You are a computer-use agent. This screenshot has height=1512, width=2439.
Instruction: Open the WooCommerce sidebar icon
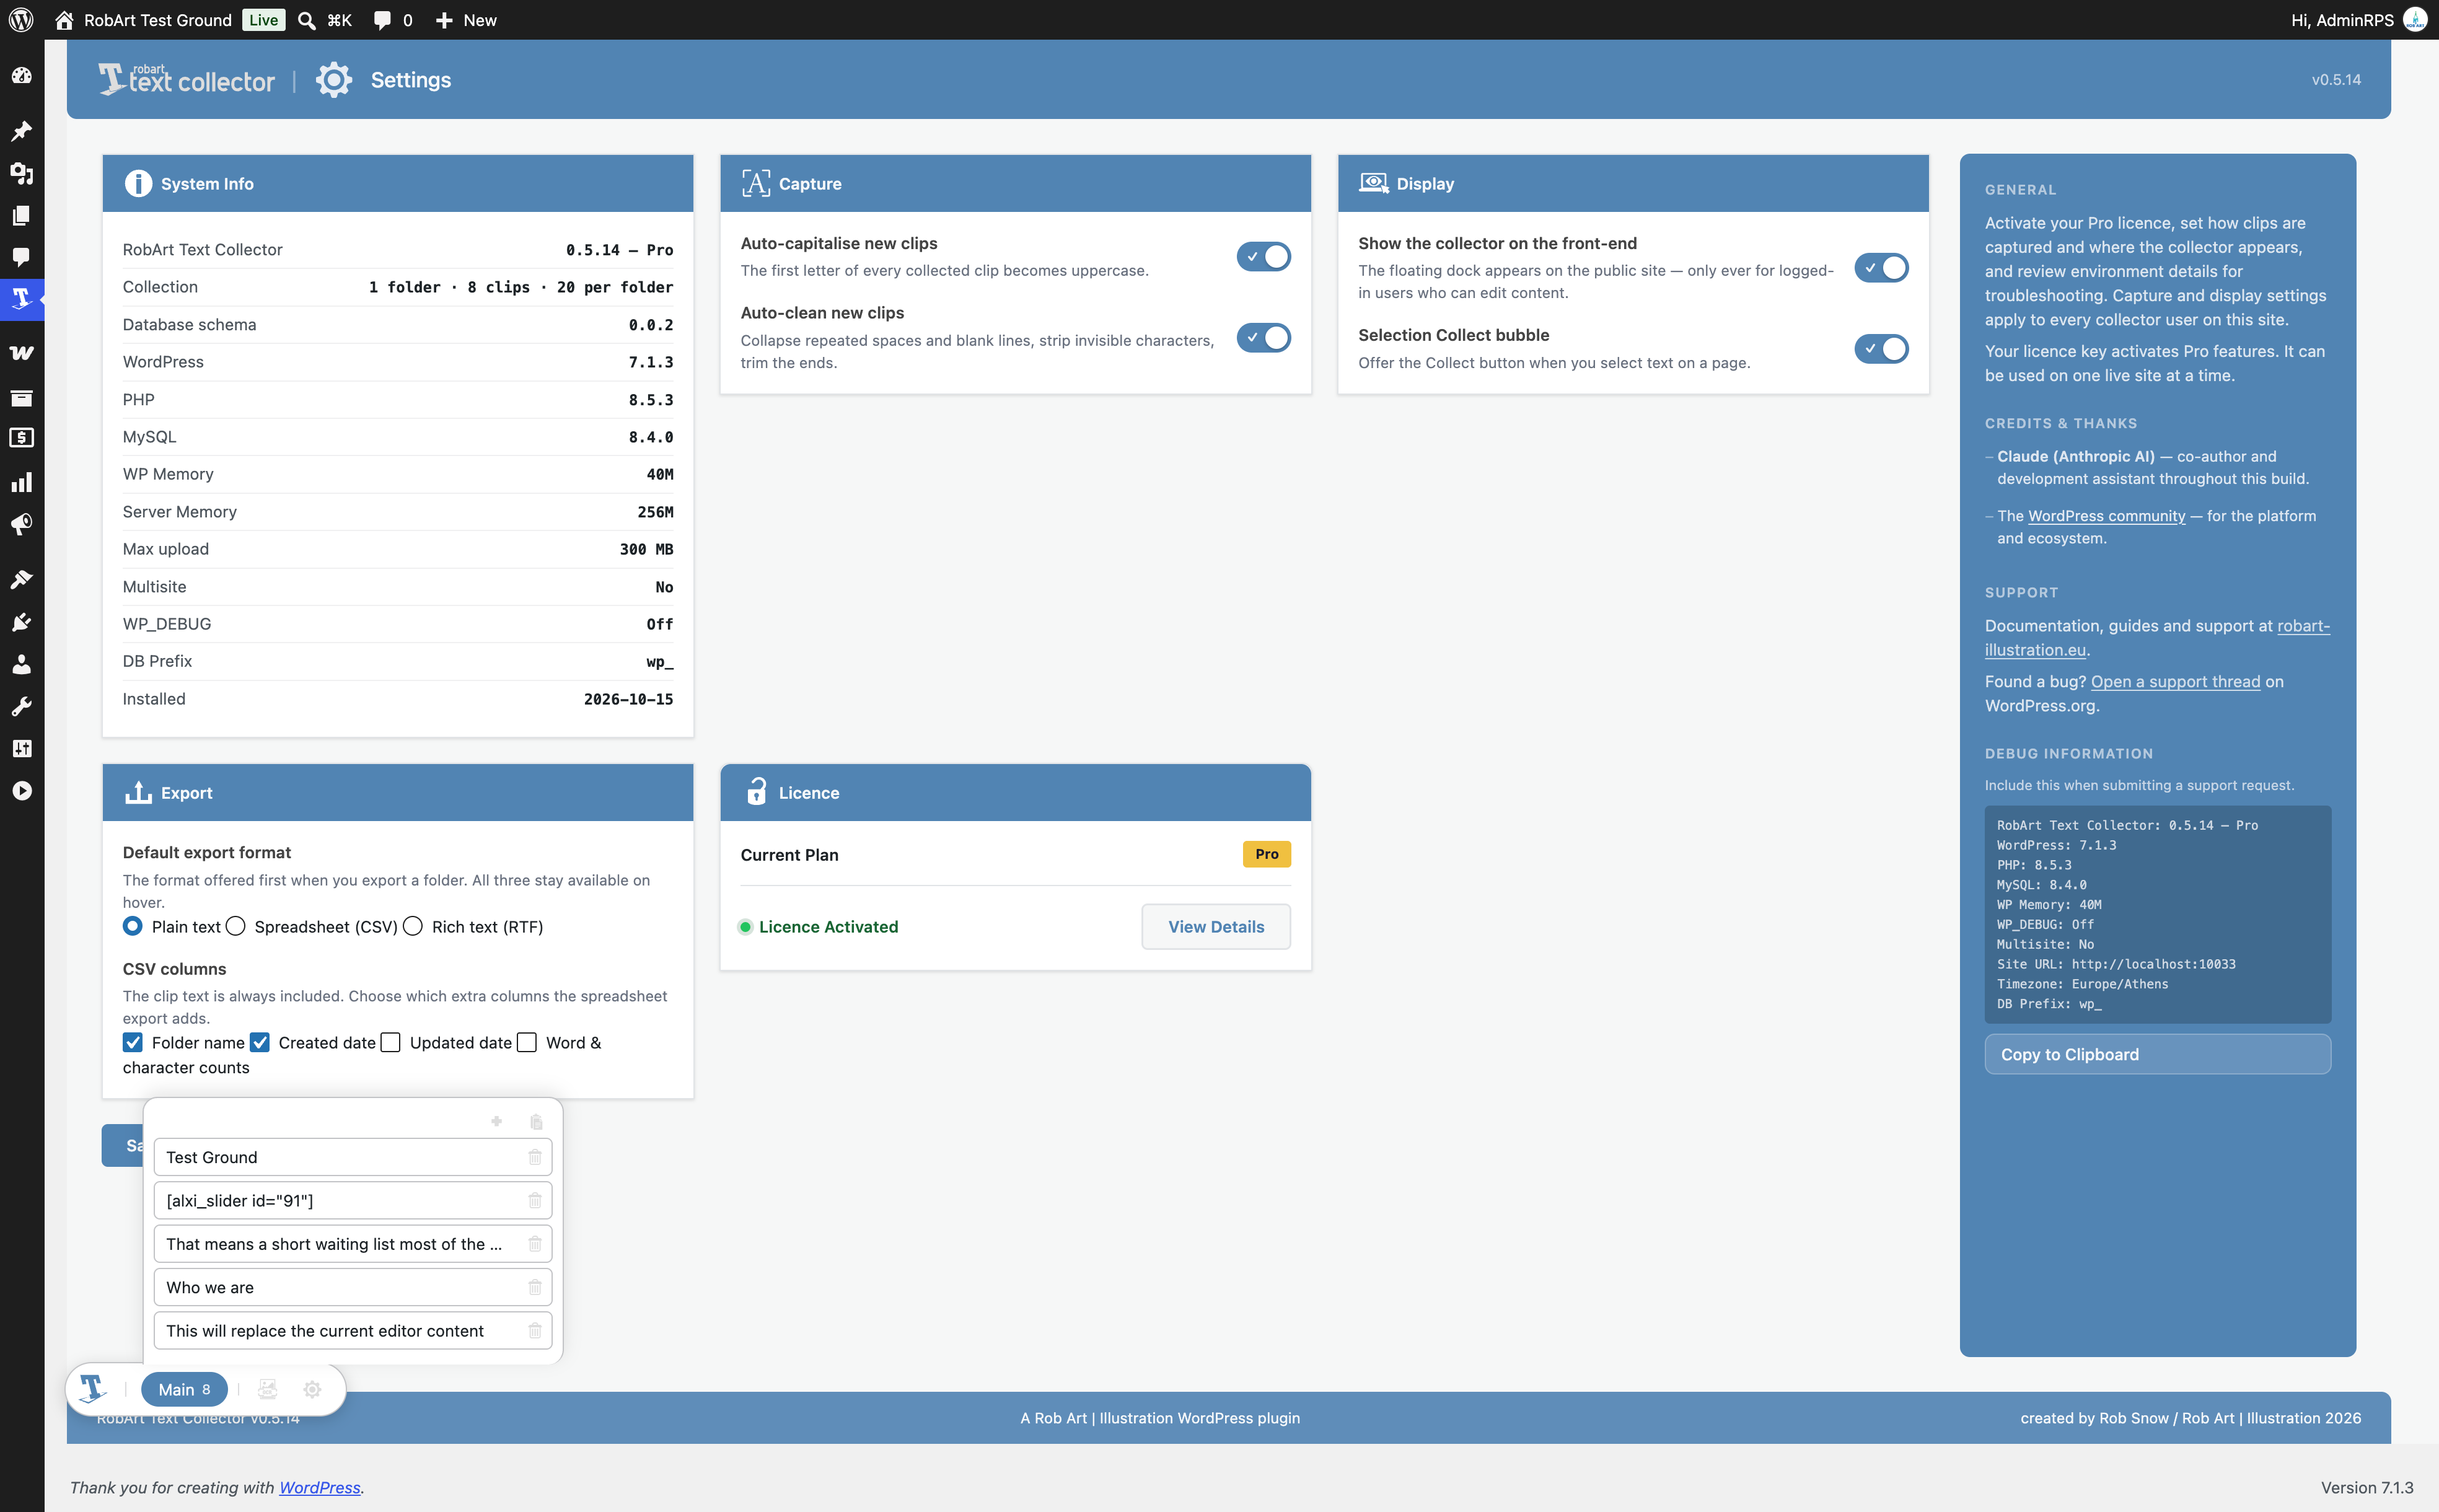21,353
